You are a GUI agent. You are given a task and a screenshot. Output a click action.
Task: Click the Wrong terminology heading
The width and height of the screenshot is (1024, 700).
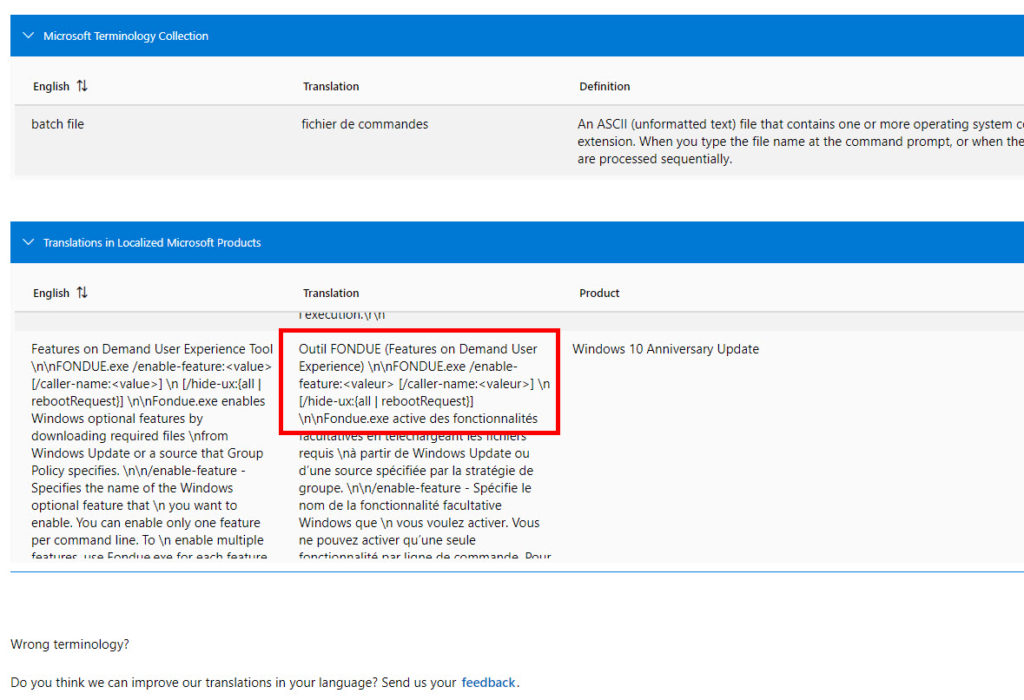click(x=70, y=644)
